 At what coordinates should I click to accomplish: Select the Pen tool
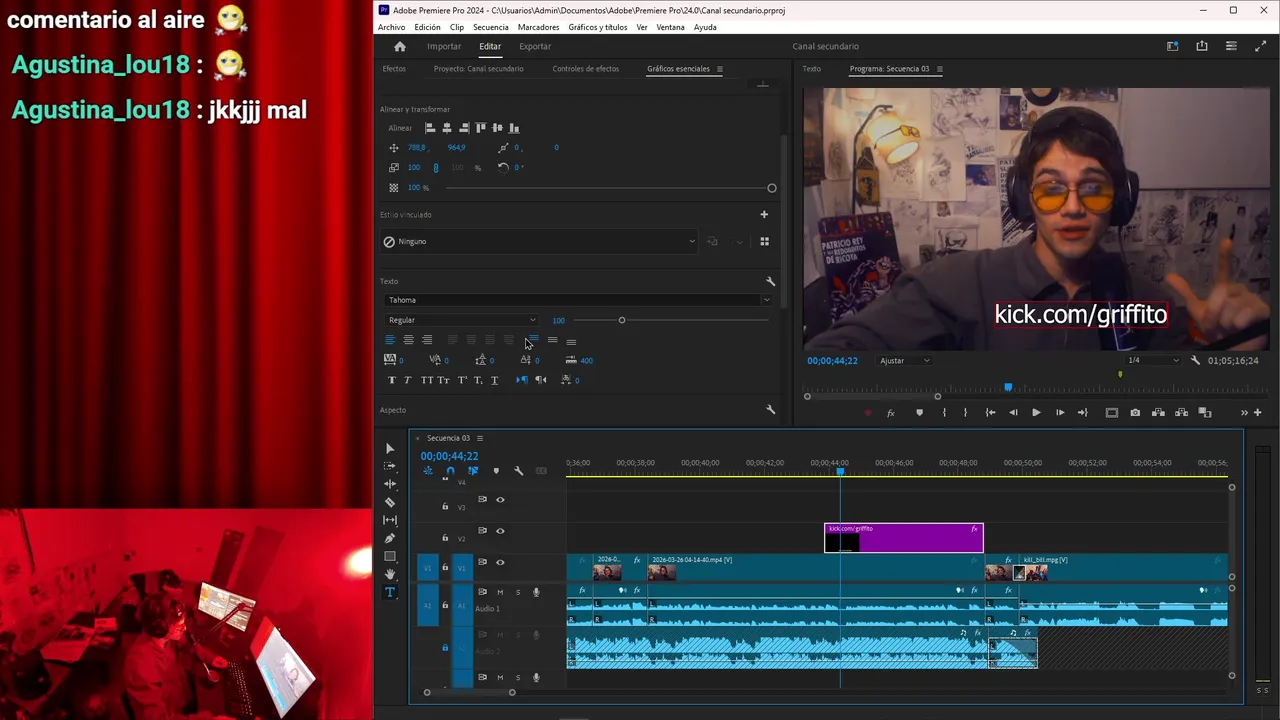tap(390, 538)
